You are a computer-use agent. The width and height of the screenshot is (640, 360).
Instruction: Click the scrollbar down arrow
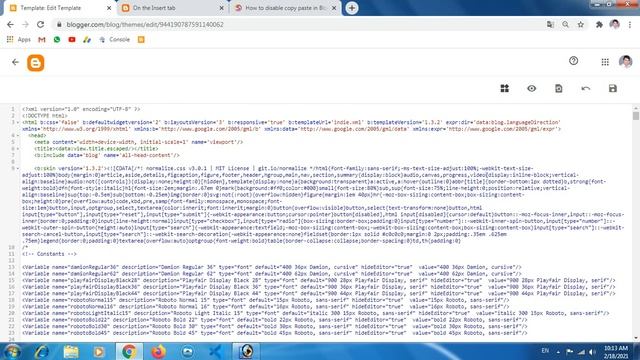636,338
